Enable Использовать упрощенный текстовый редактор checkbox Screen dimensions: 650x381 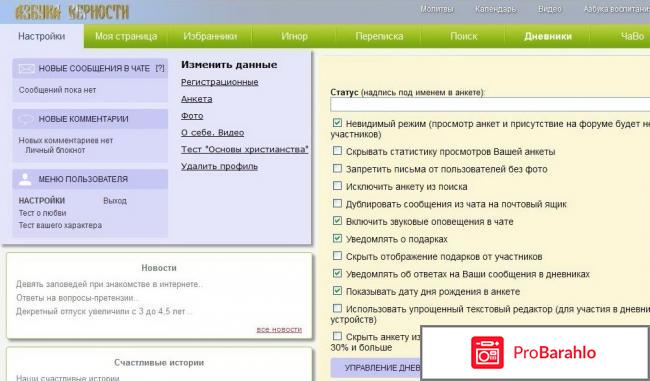coord(337,308)
